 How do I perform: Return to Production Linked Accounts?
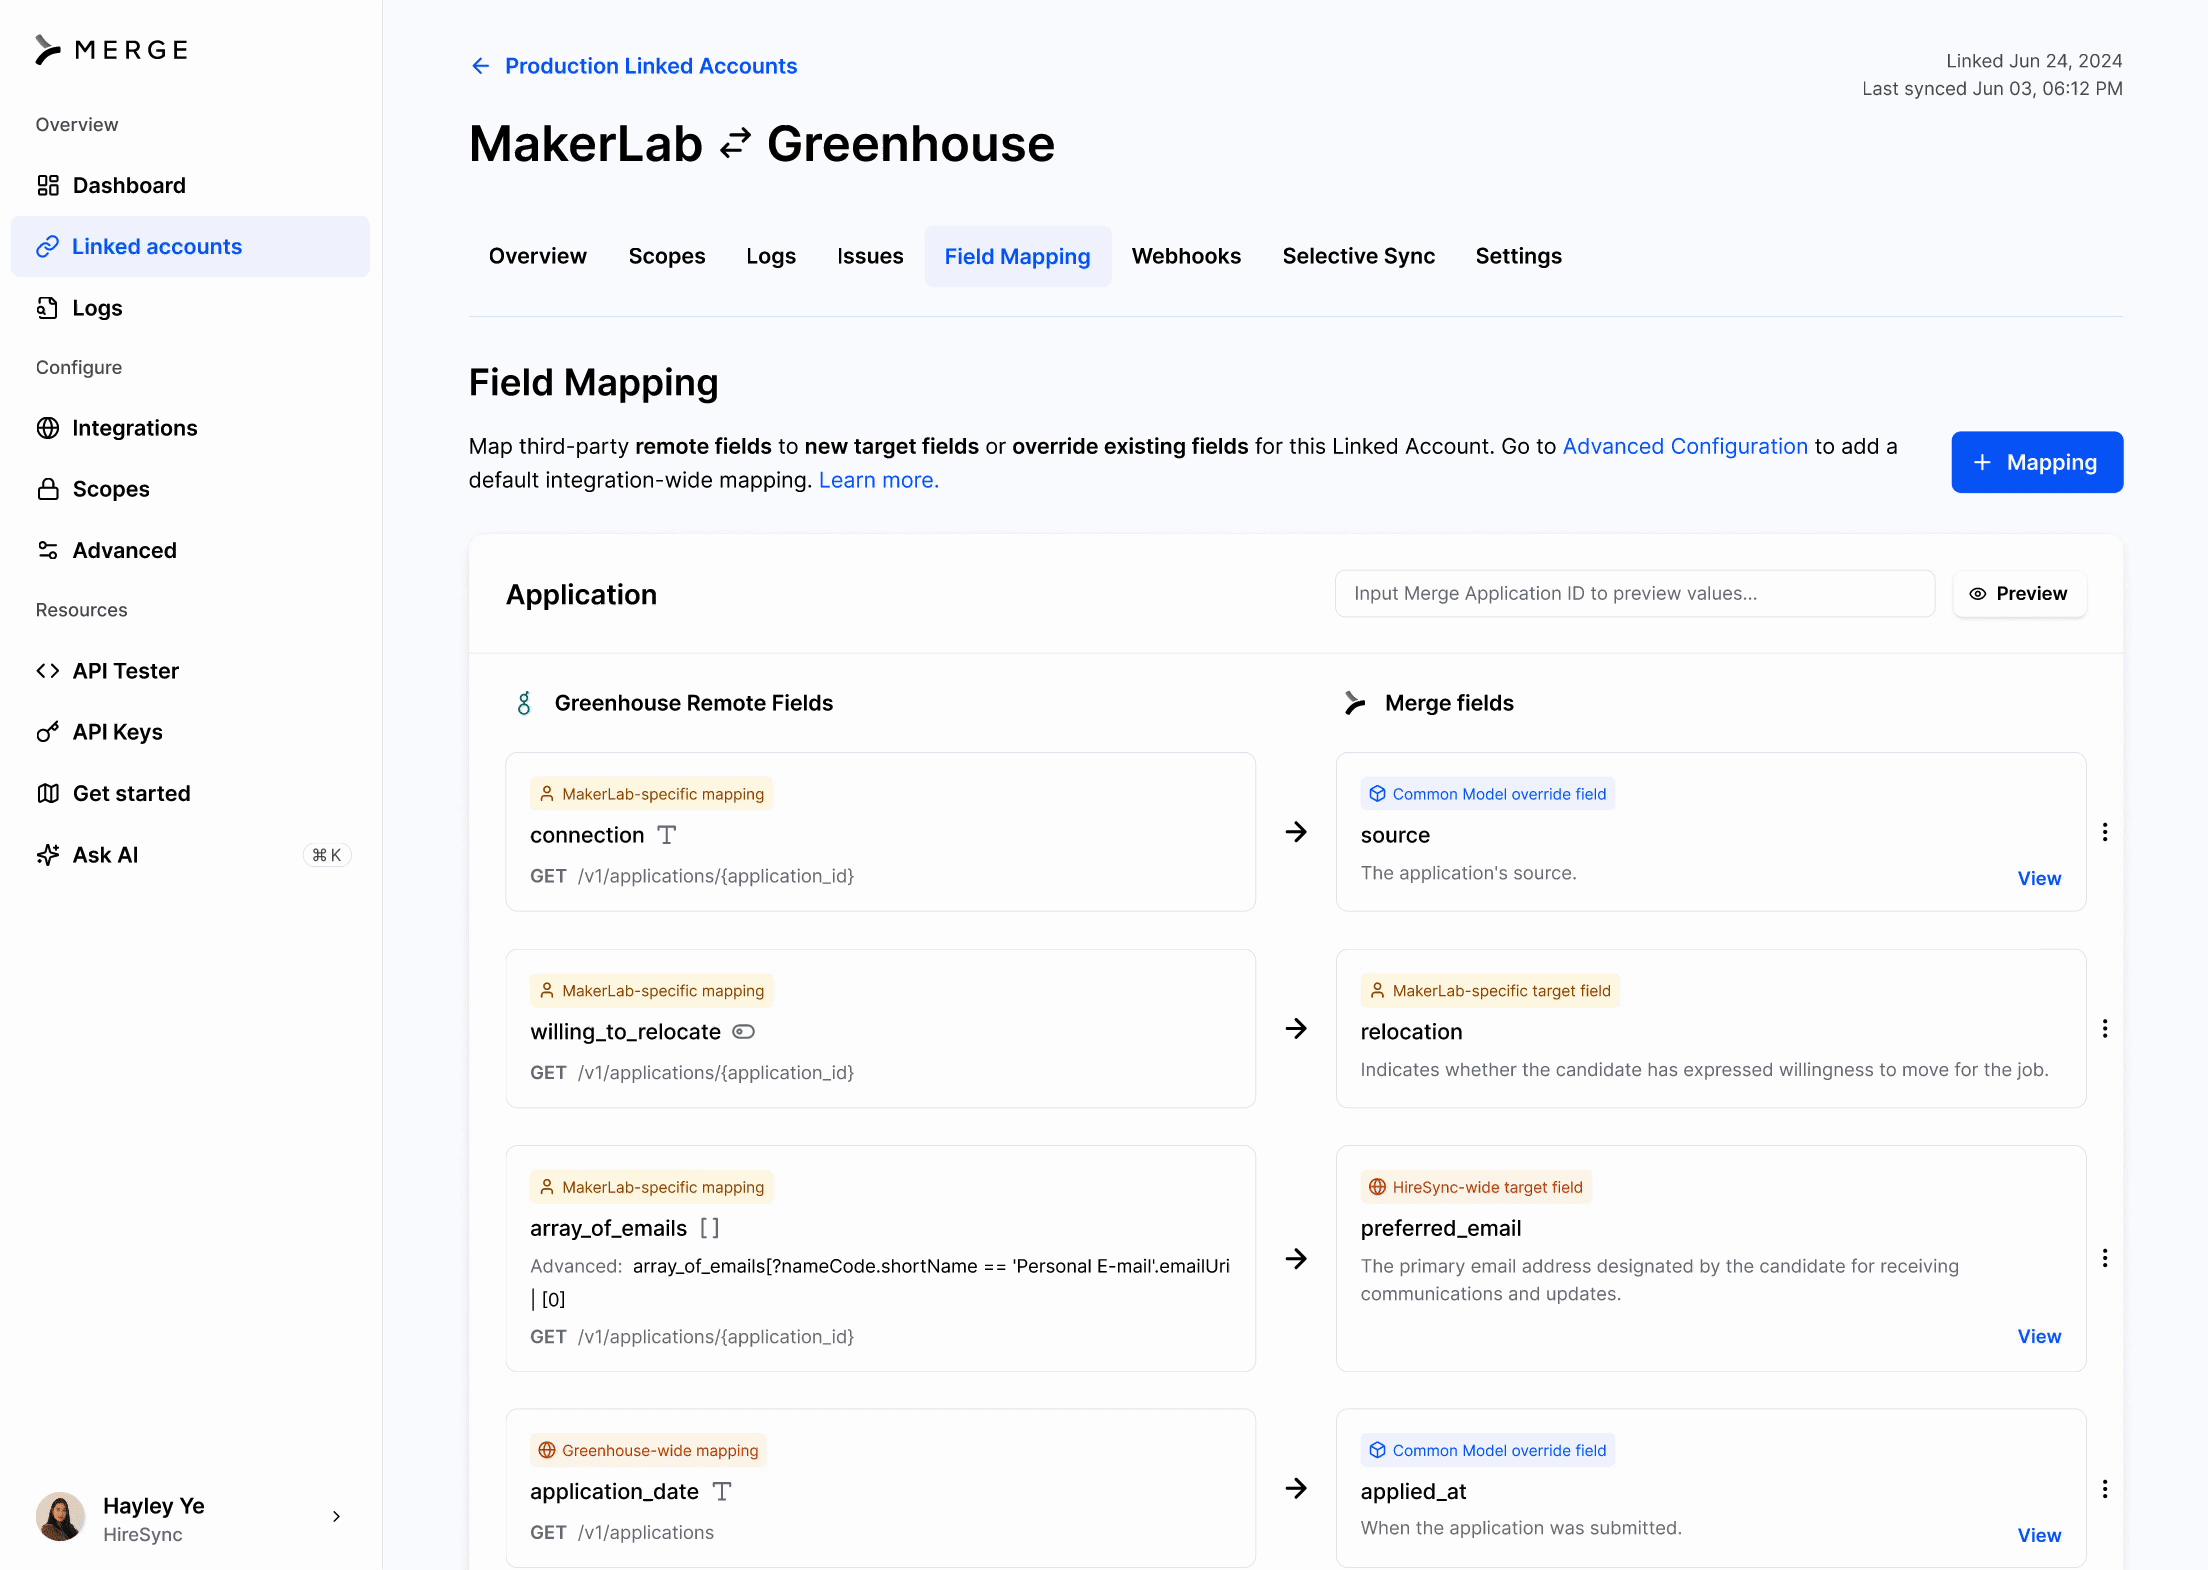(x=651, y=66)
